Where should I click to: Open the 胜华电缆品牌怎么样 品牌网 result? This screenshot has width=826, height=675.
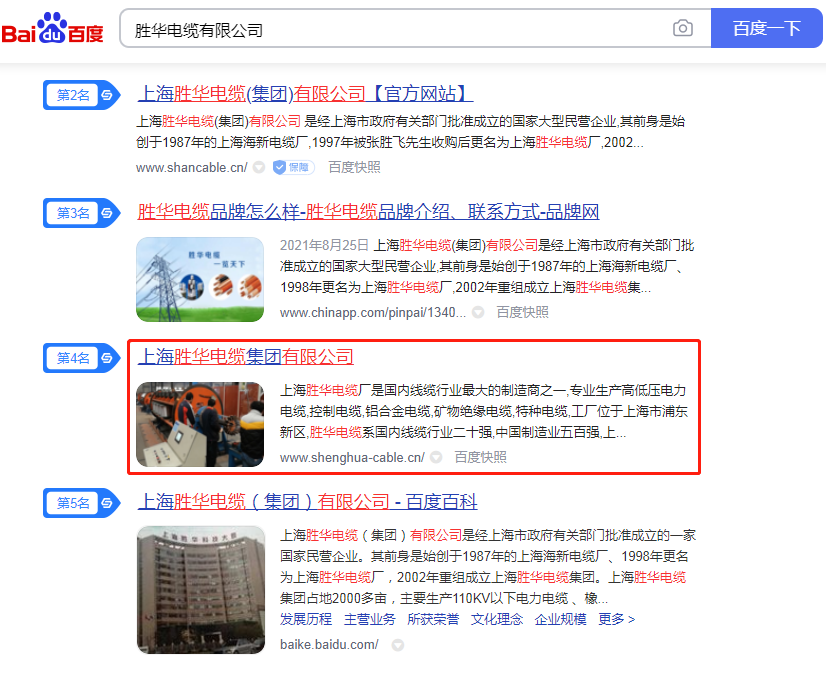tap(368, 212)
